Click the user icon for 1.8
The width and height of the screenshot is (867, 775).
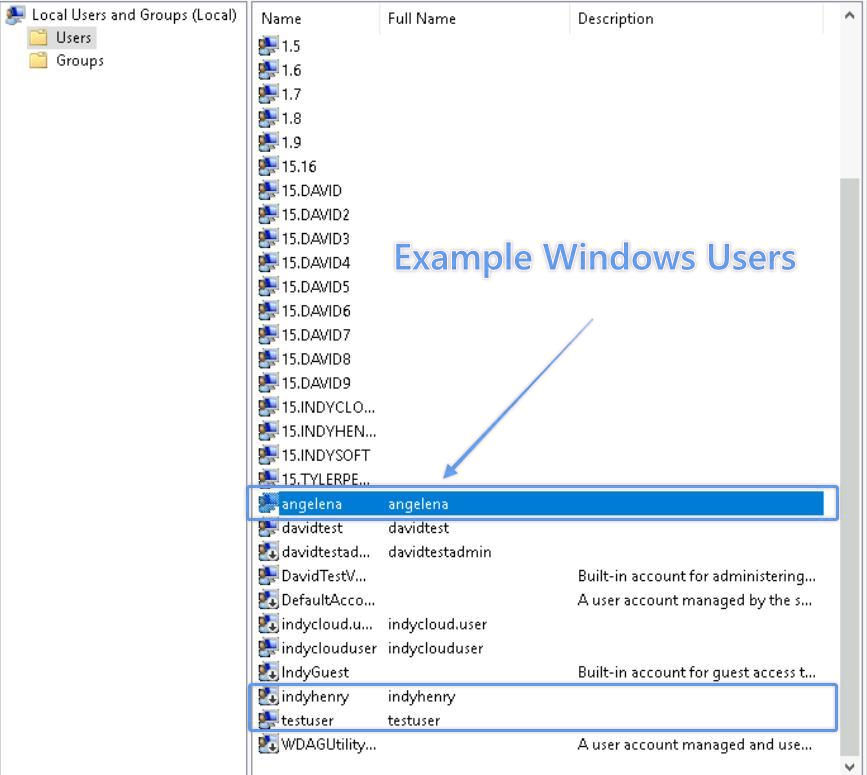pos(268,118)
